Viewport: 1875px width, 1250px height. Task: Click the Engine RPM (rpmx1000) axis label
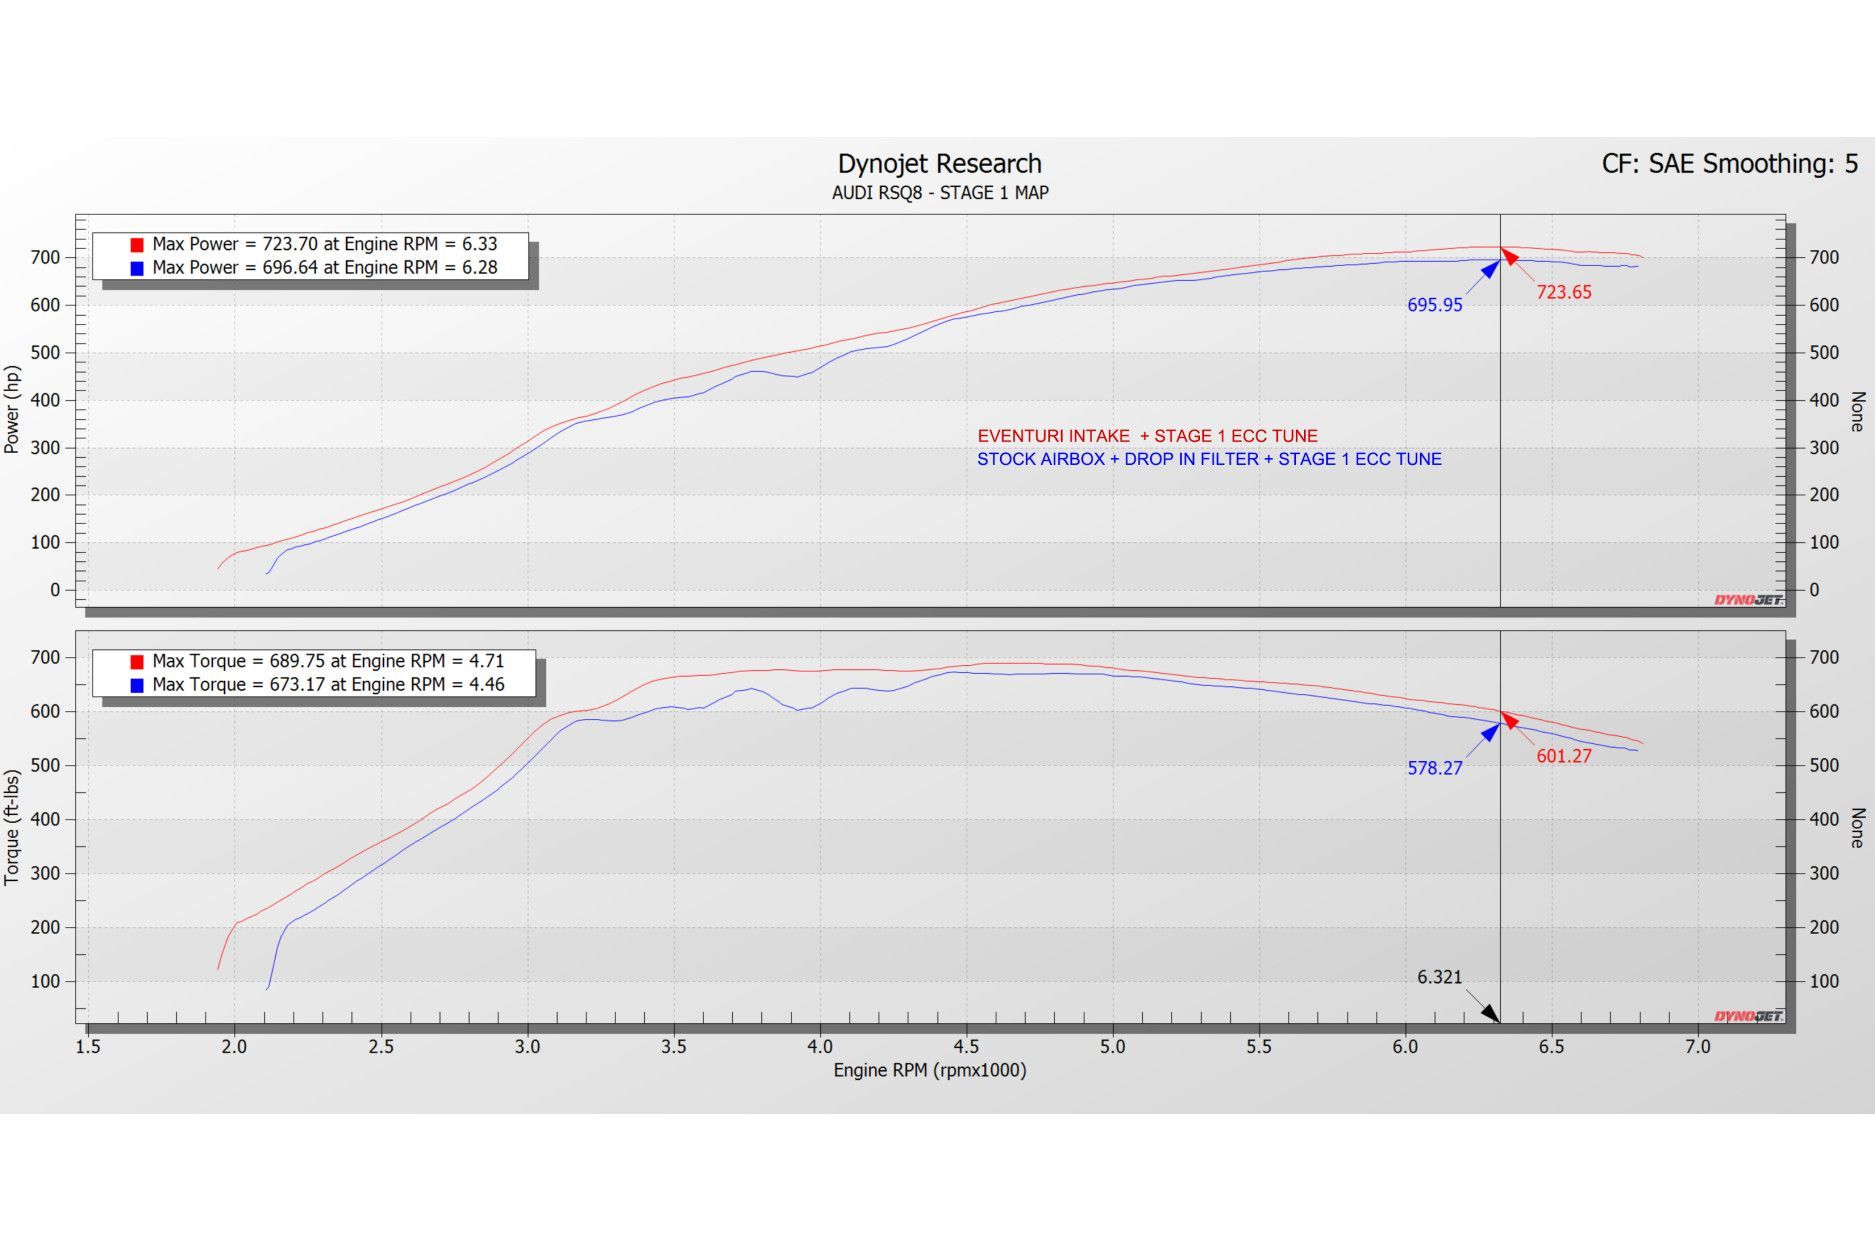click(929, 1070)
